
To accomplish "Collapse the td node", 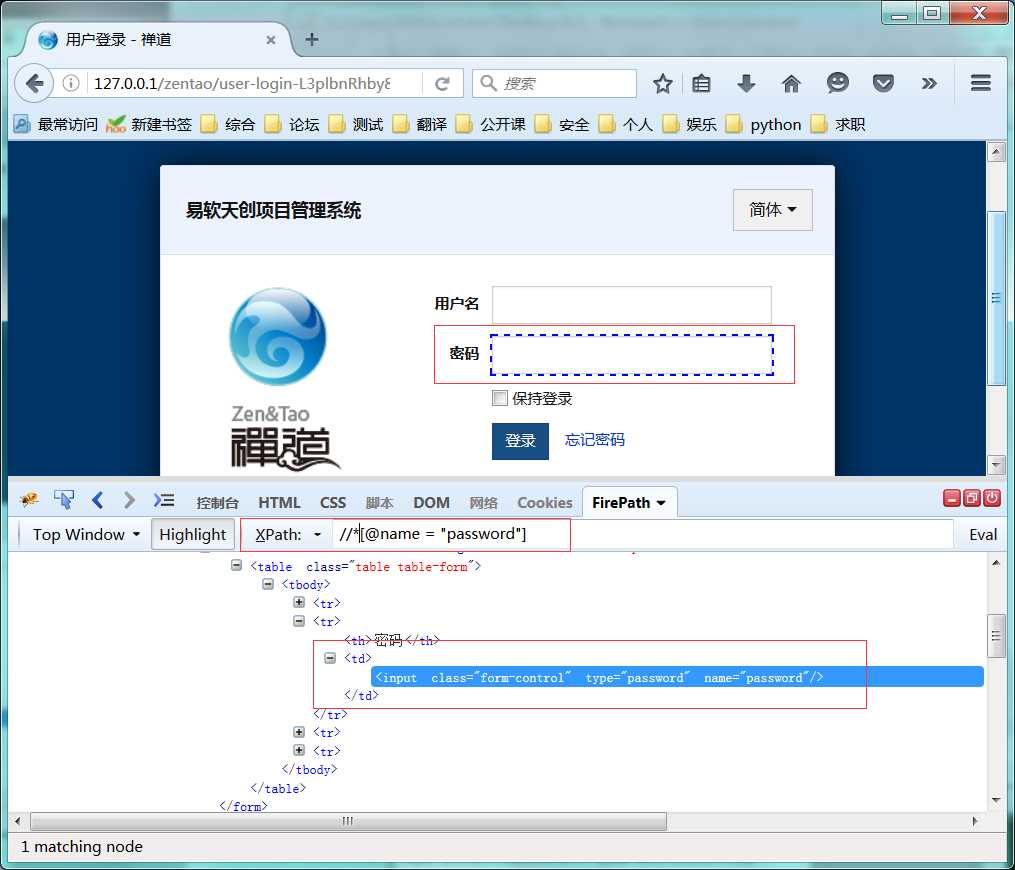I will (330, 658).
